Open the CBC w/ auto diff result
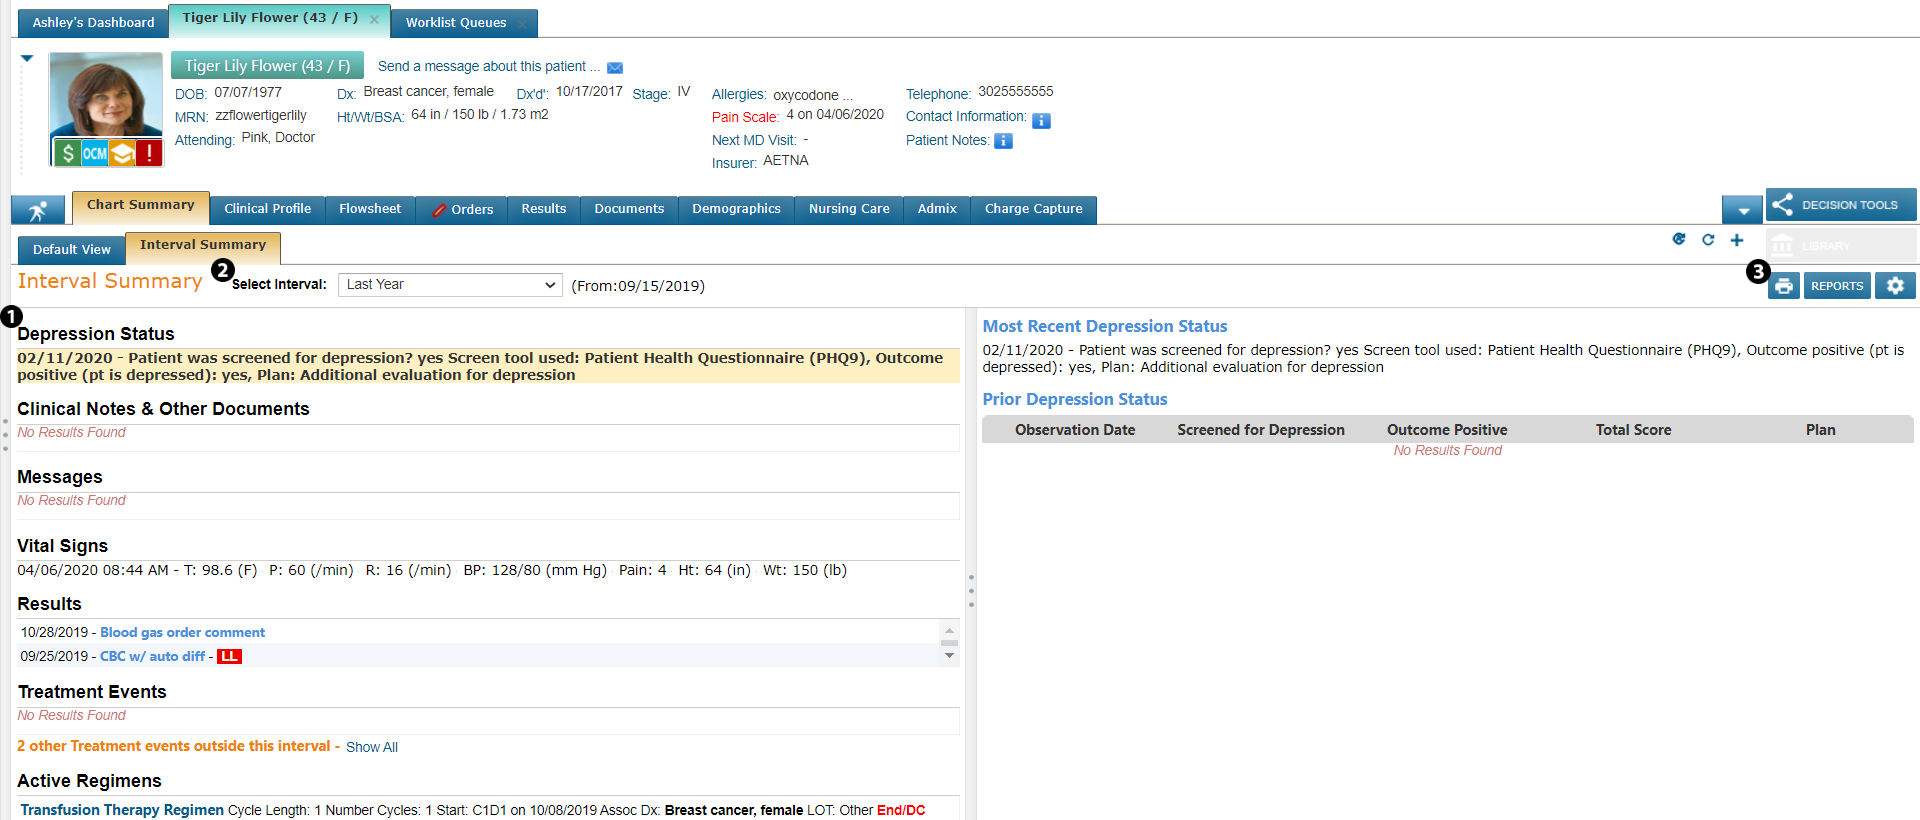Screen dimensions: 1920x820 (152, 657)
